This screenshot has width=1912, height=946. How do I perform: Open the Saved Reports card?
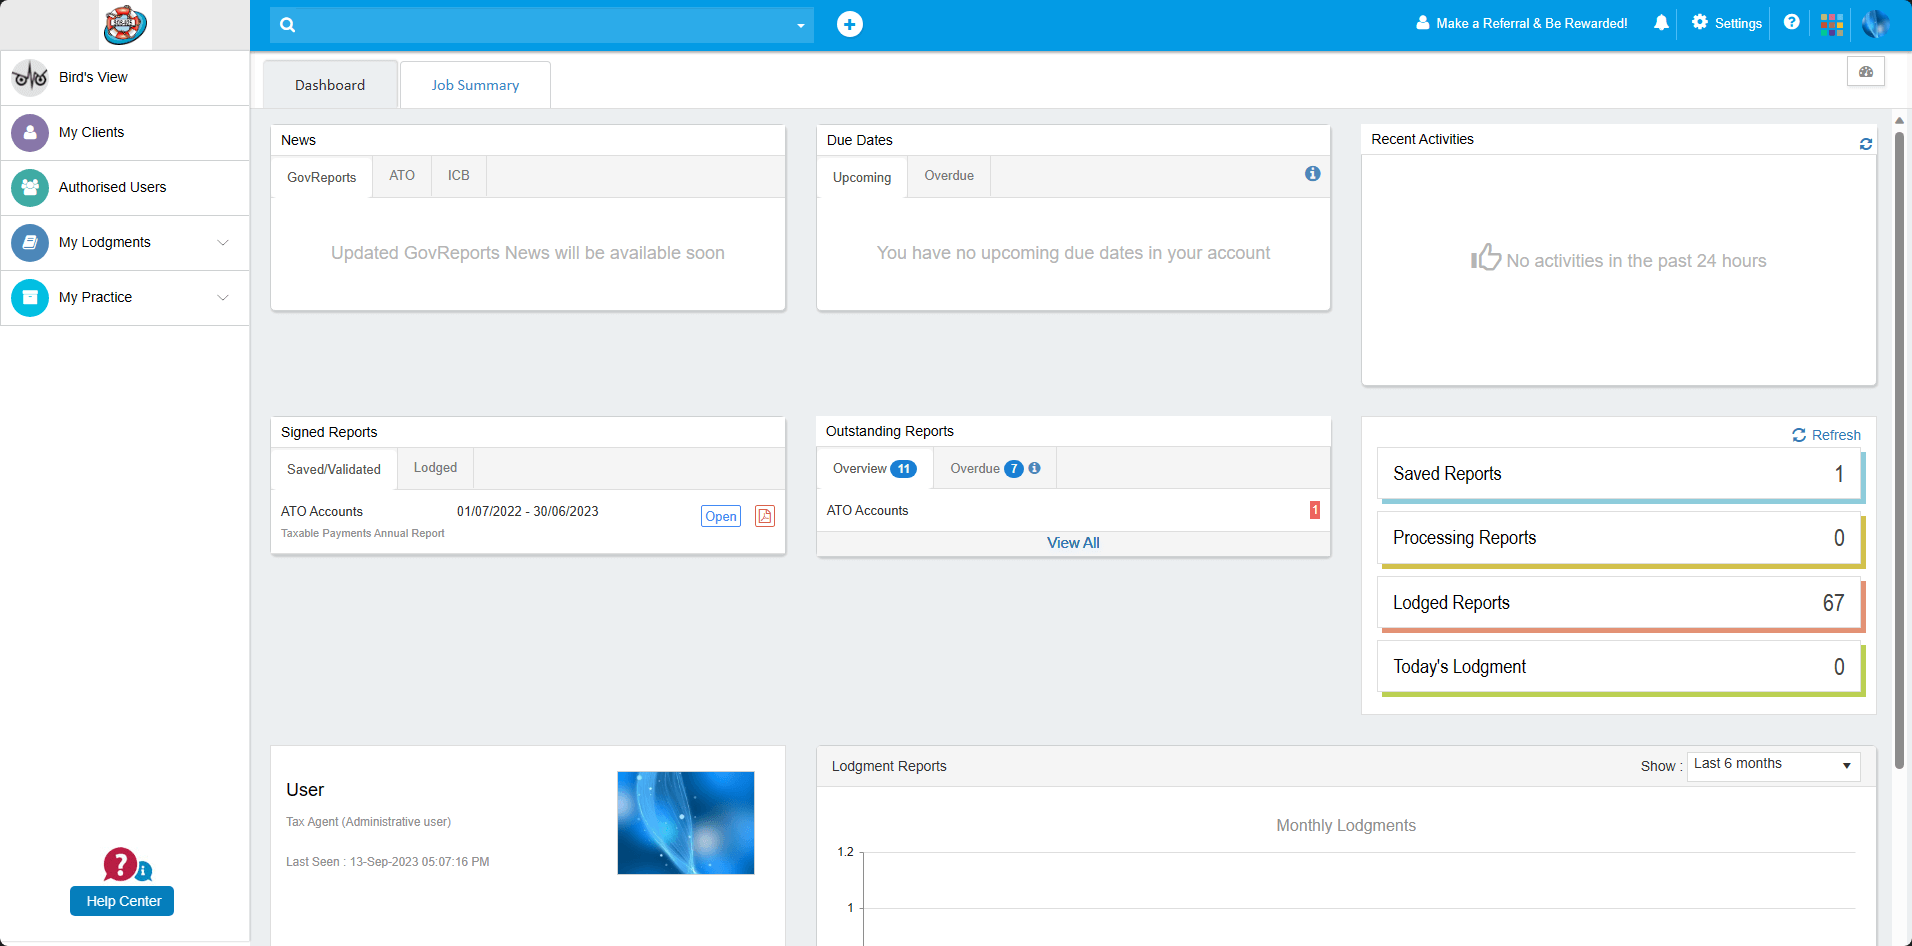1620,475
